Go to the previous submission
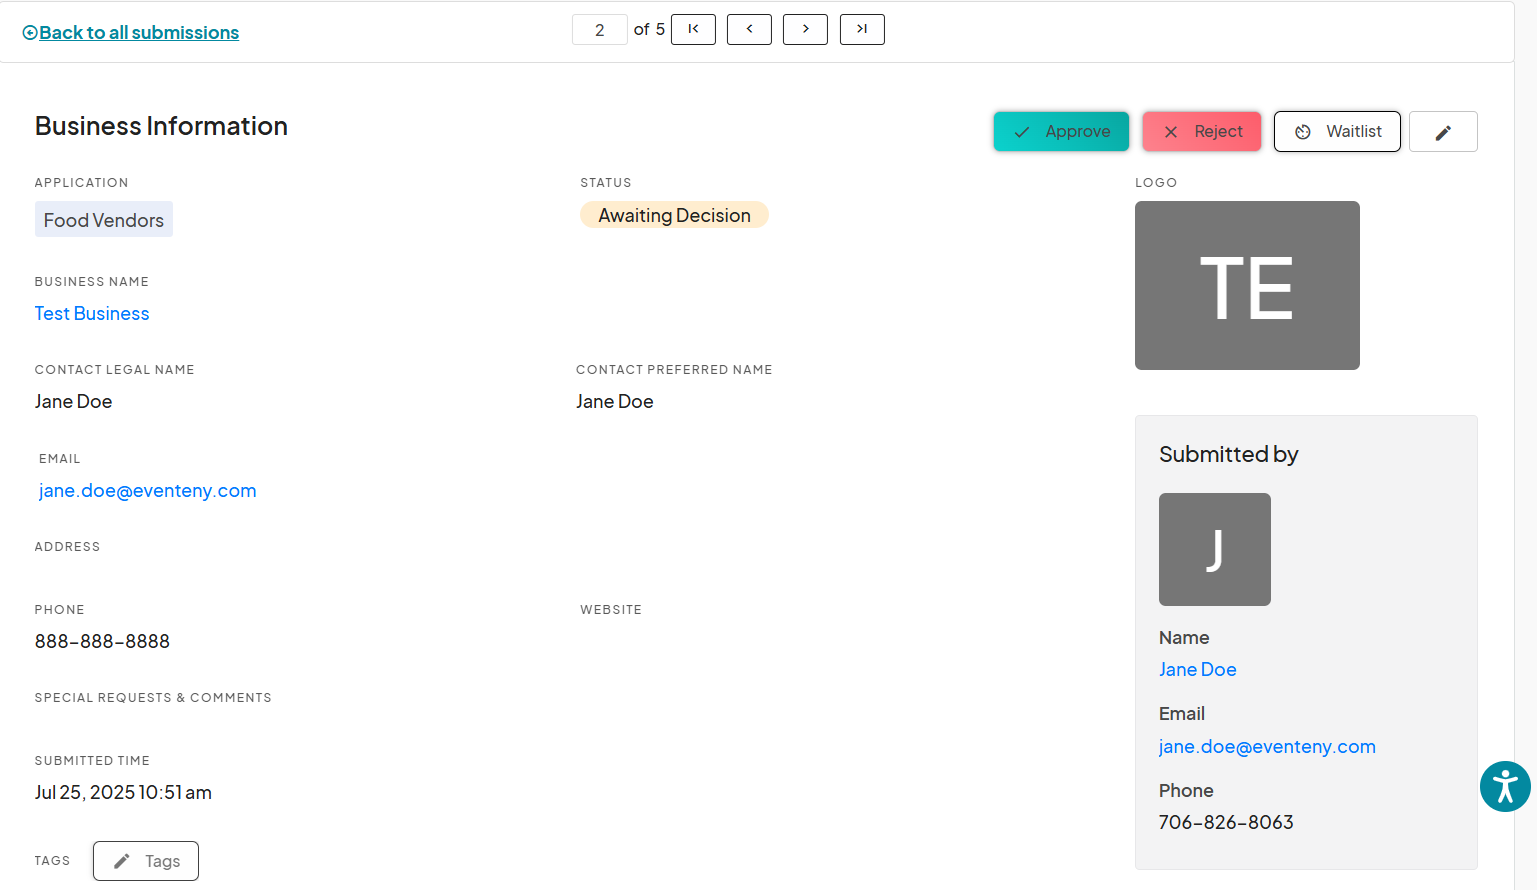Screen dimensions: 1537x890 pyautogui.click(x=749, y=29)
